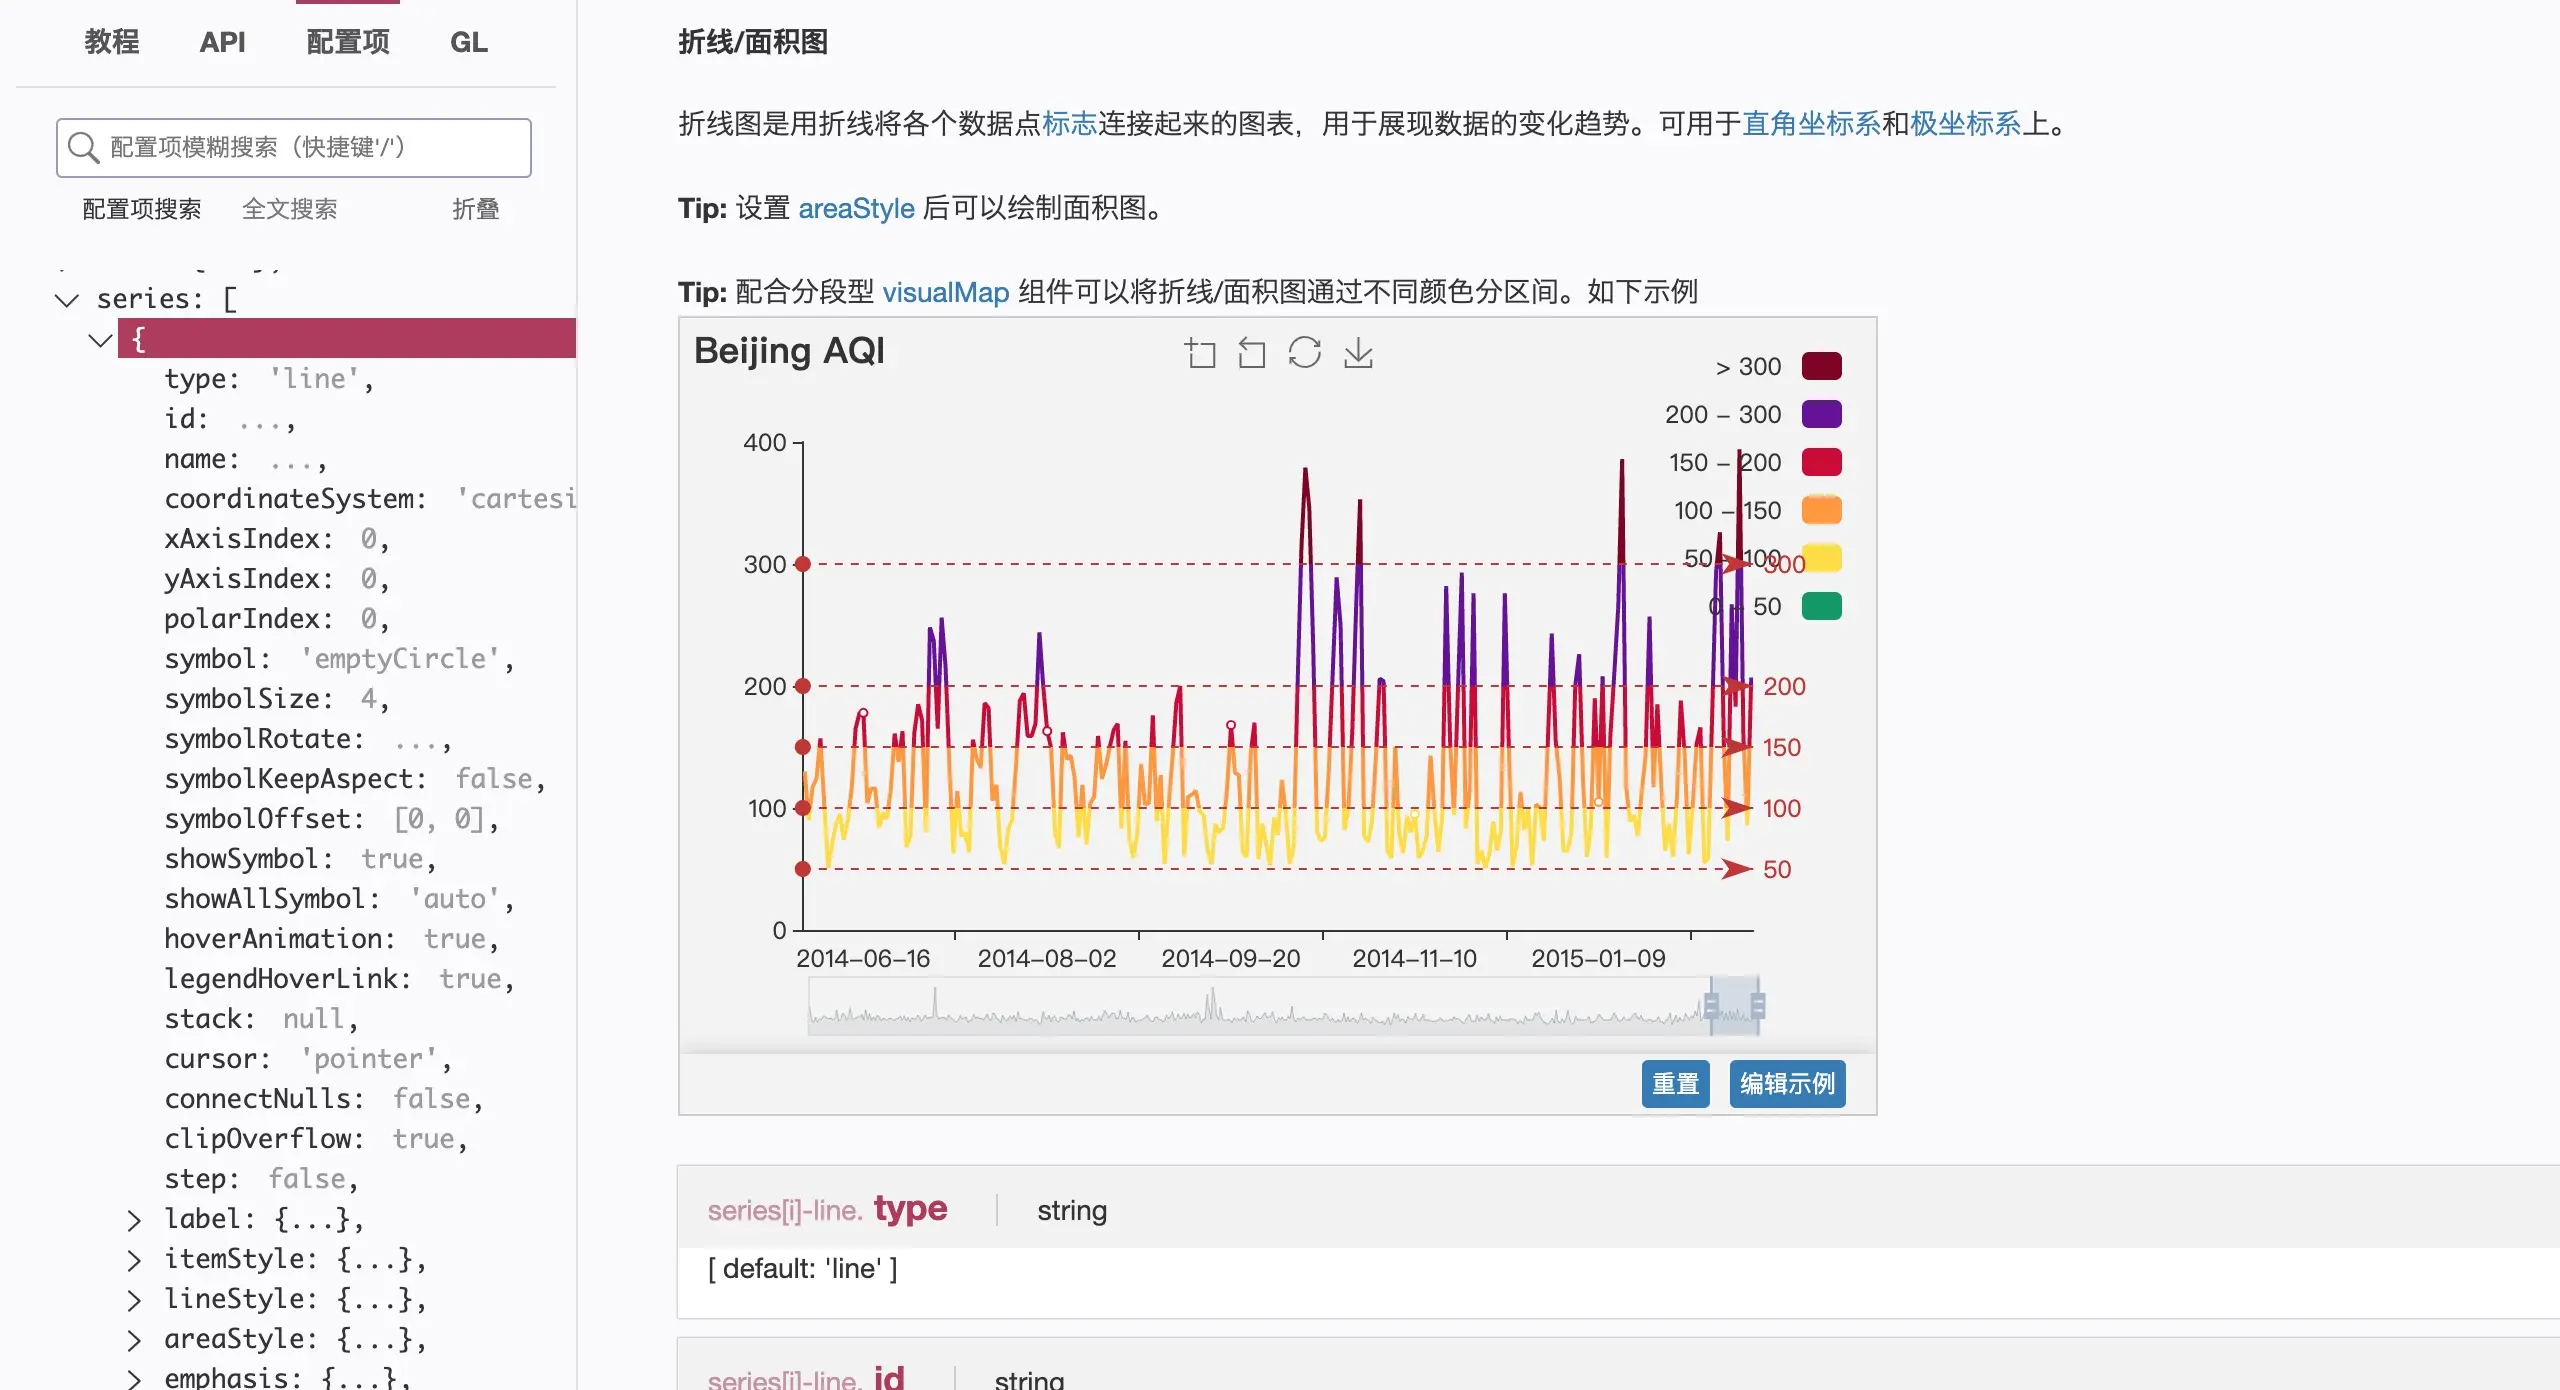Click the restore refresh chart icon
Viewport: 2560px width, 1390px height.
point(1305,353)
